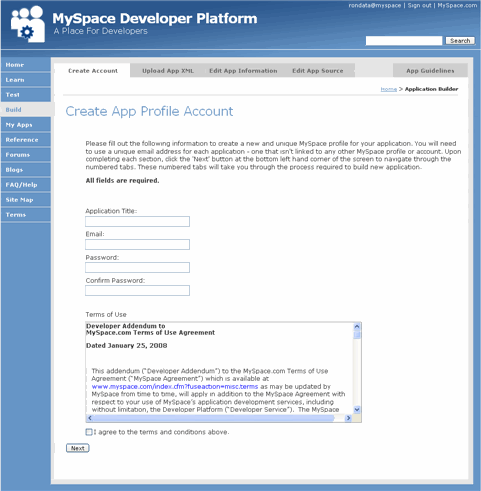Open the Test sidebar item
The width and height of the screenshot is (481, 491).
click(x=26, y=95)
